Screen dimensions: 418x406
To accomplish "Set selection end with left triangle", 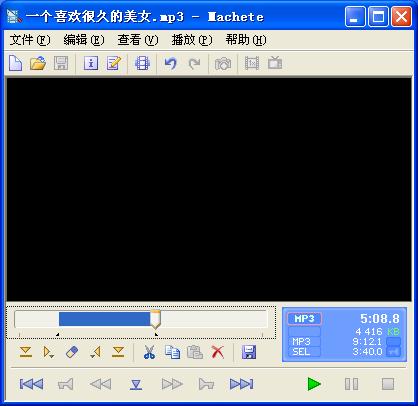I will [95, 352].
